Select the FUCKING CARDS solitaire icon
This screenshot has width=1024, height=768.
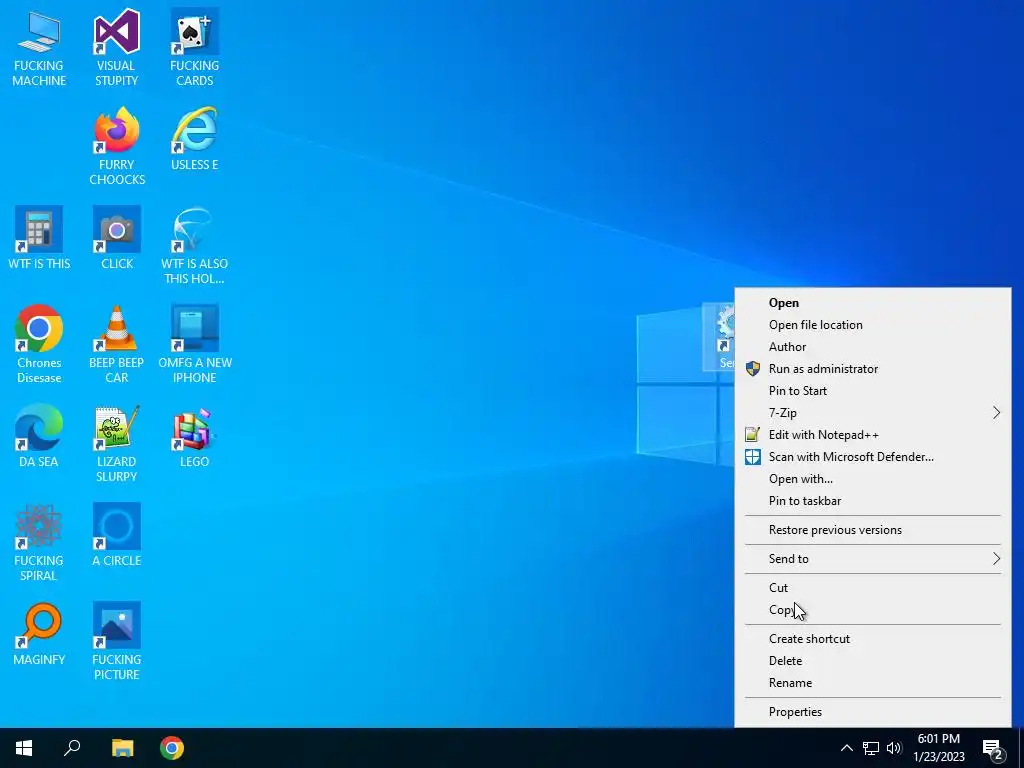coord(195,48)
